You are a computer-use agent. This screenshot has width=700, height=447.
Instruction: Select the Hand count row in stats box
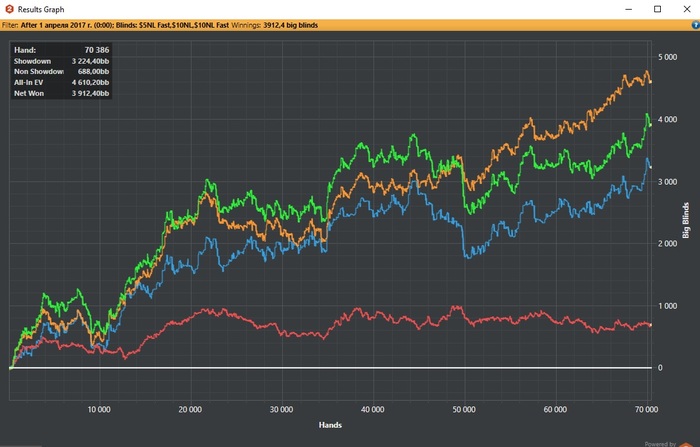(x=61, y=49)
